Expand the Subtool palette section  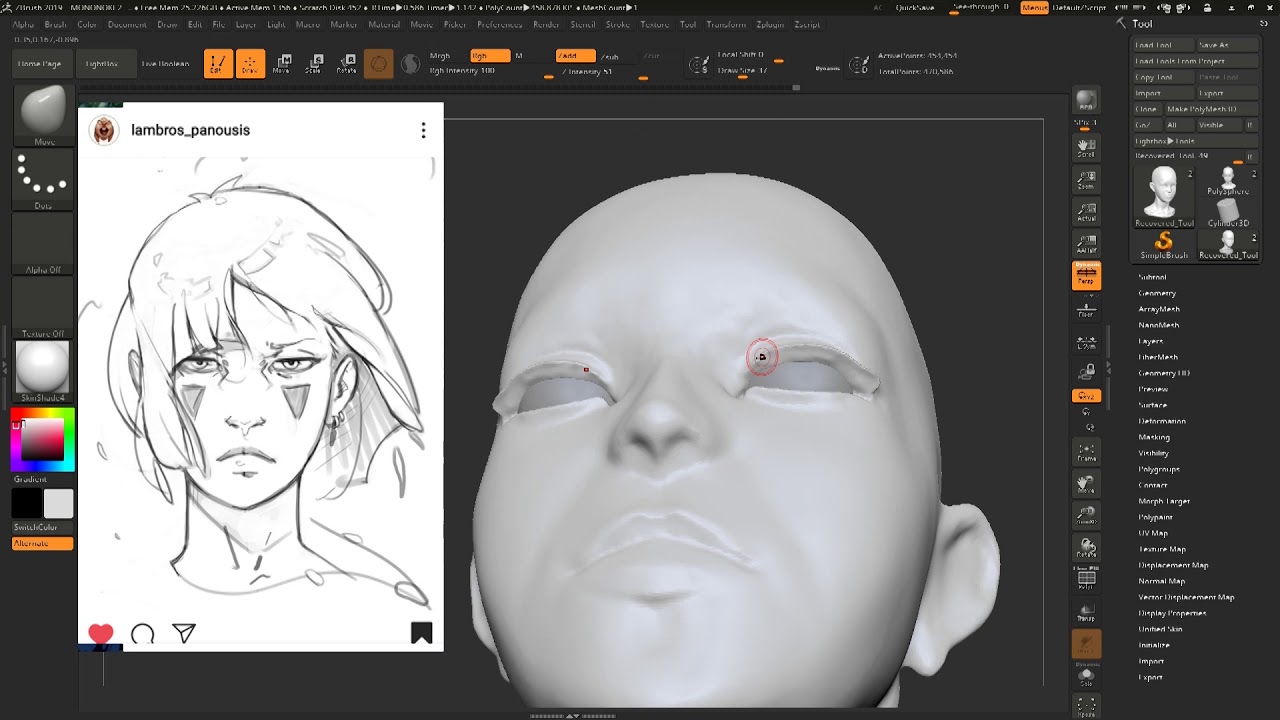click(x=1152, y=277)
